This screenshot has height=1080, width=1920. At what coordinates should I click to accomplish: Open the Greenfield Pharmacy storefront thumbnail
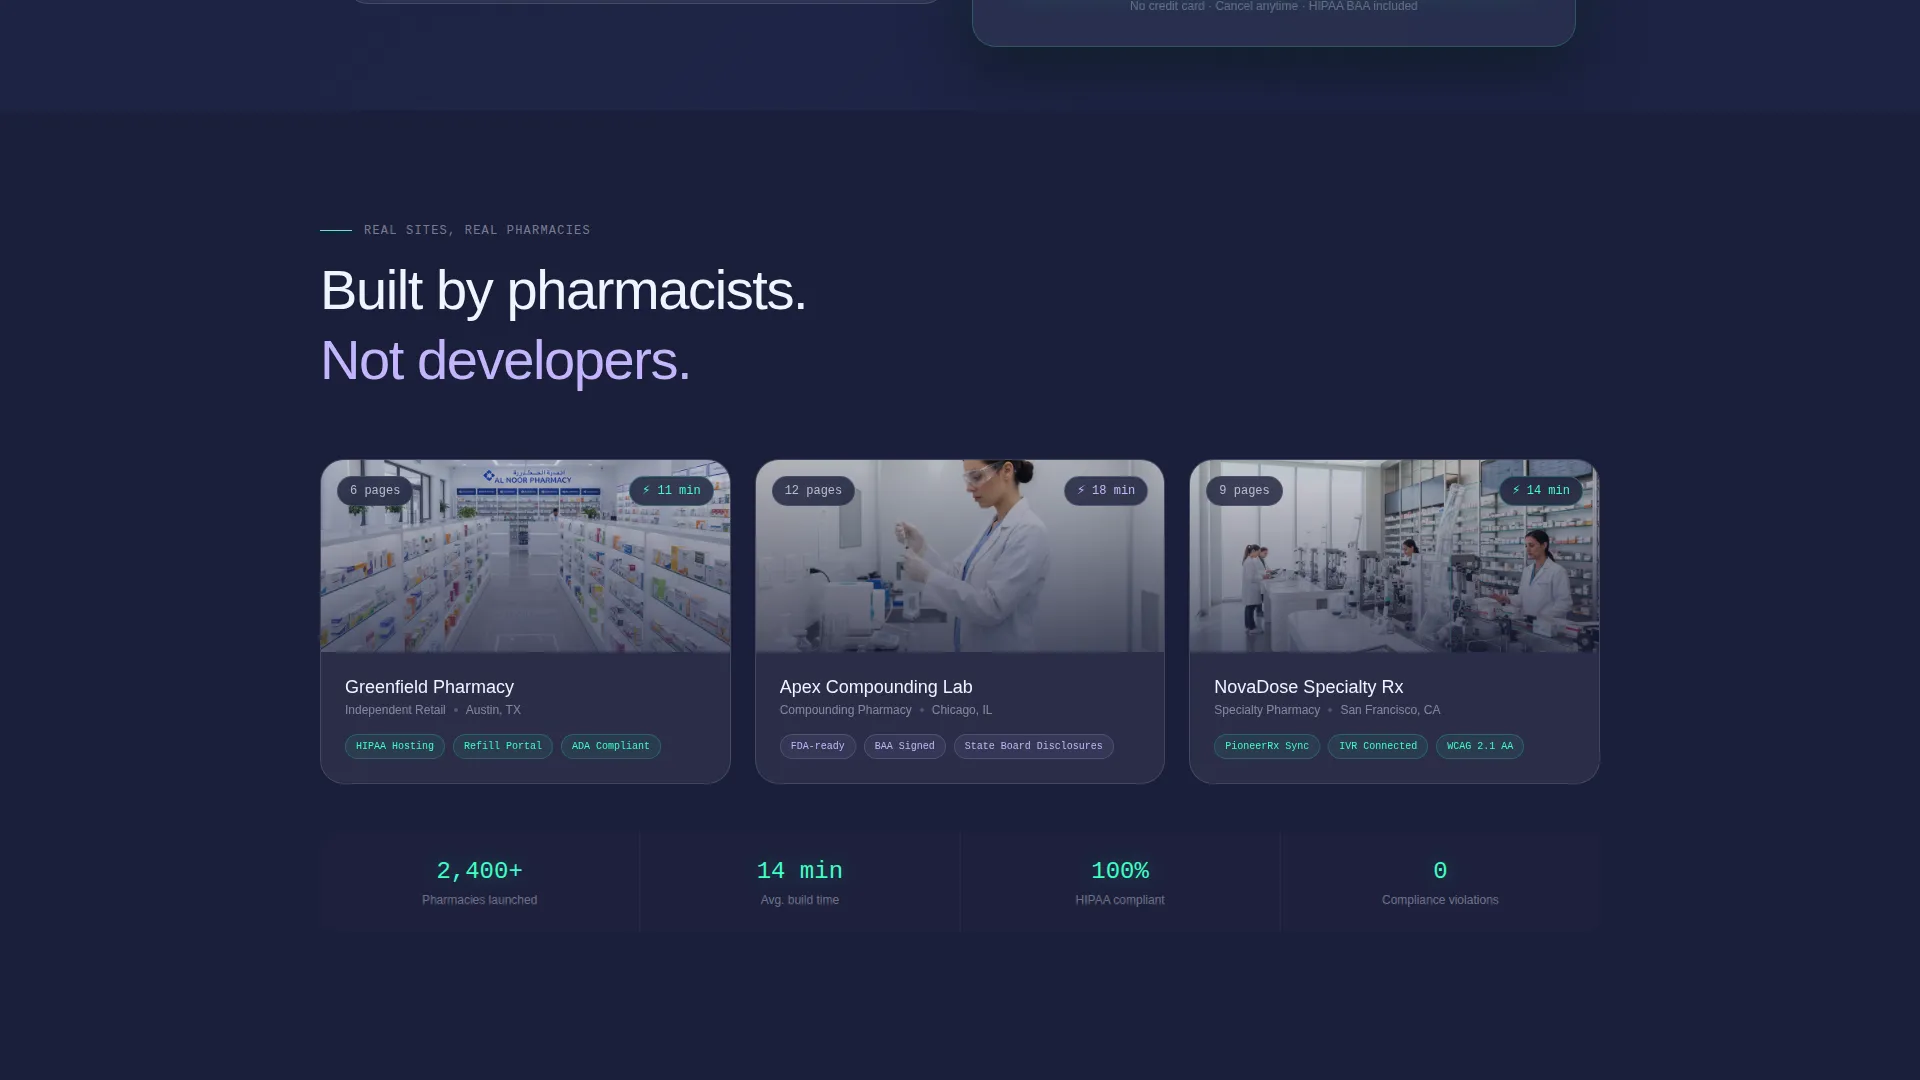point(525,556)
